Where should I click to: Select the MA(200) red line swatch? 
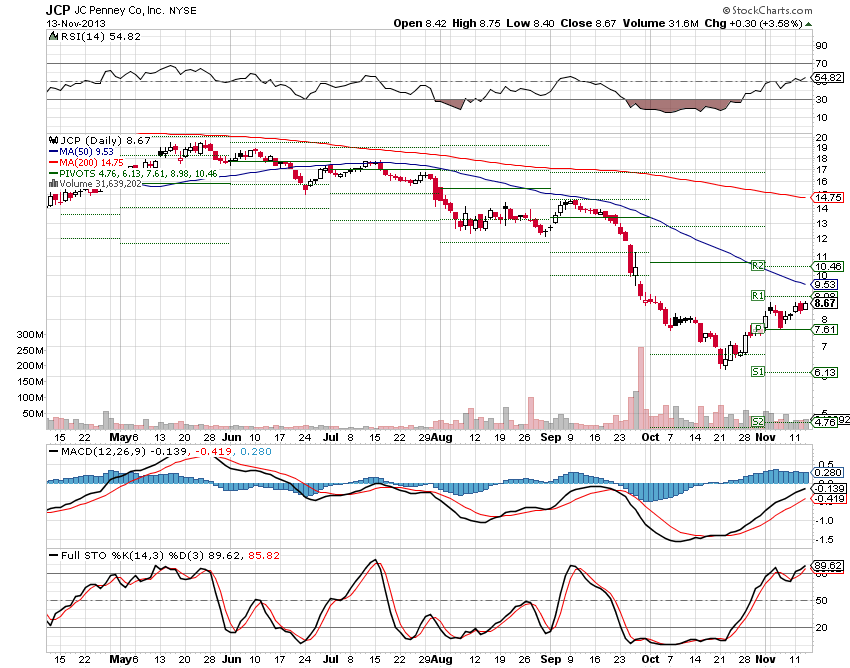click(x=53, y=163)
